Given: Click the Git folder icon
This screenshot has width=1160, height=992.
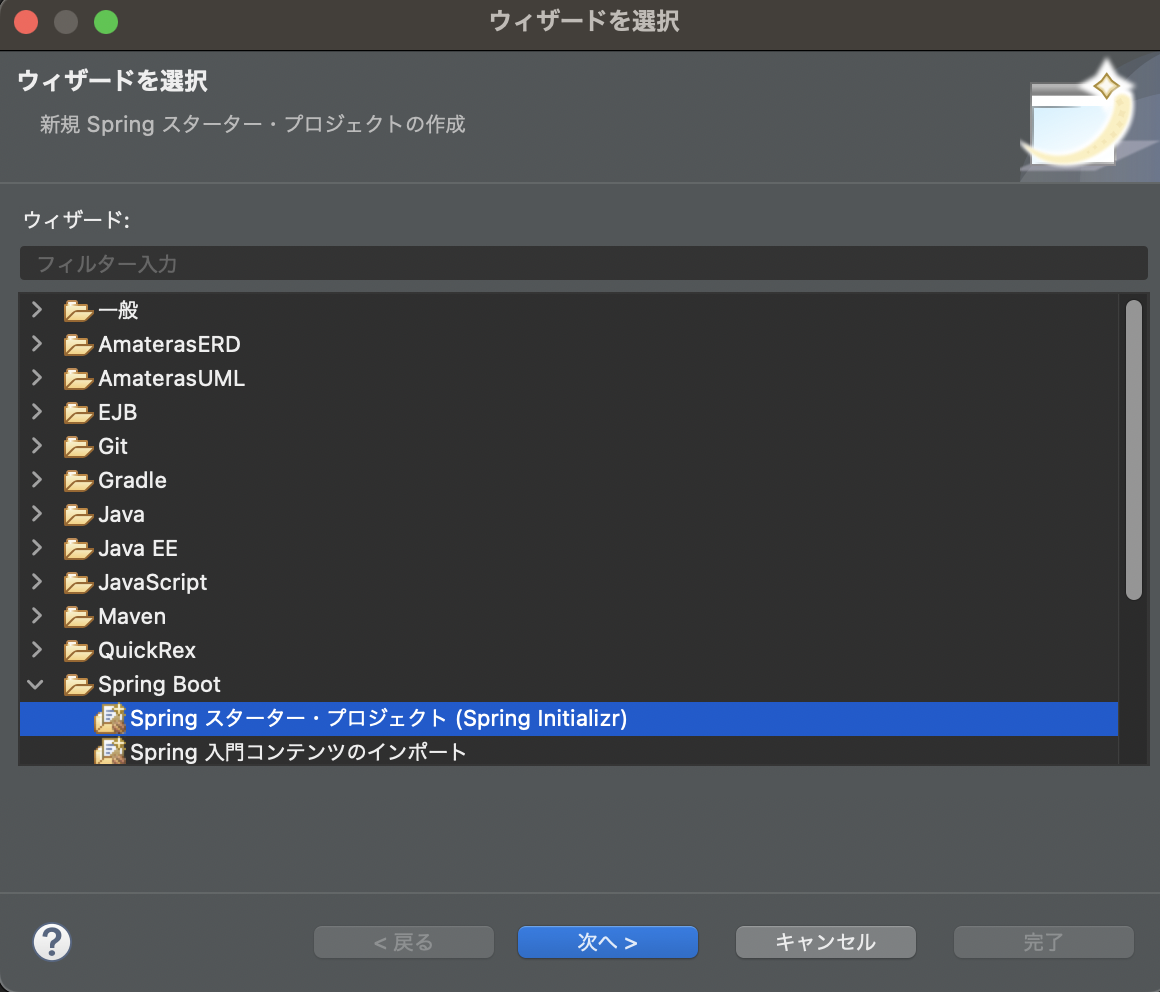Looking at the screenshot, I should (x=78, y=446).
